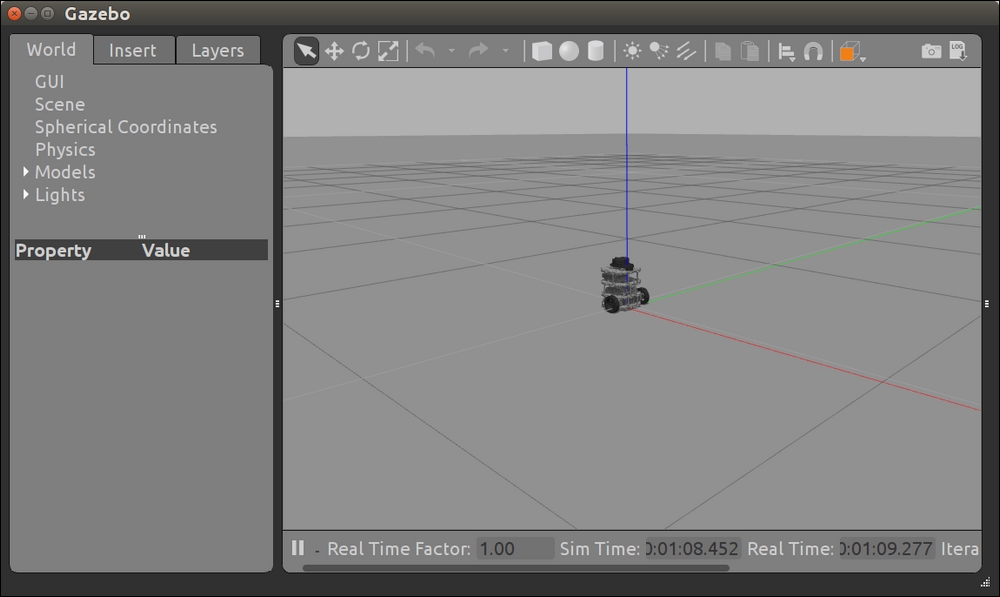Click the Redo arrow
Screen dimensions: 1000x597
pos(478,50)
